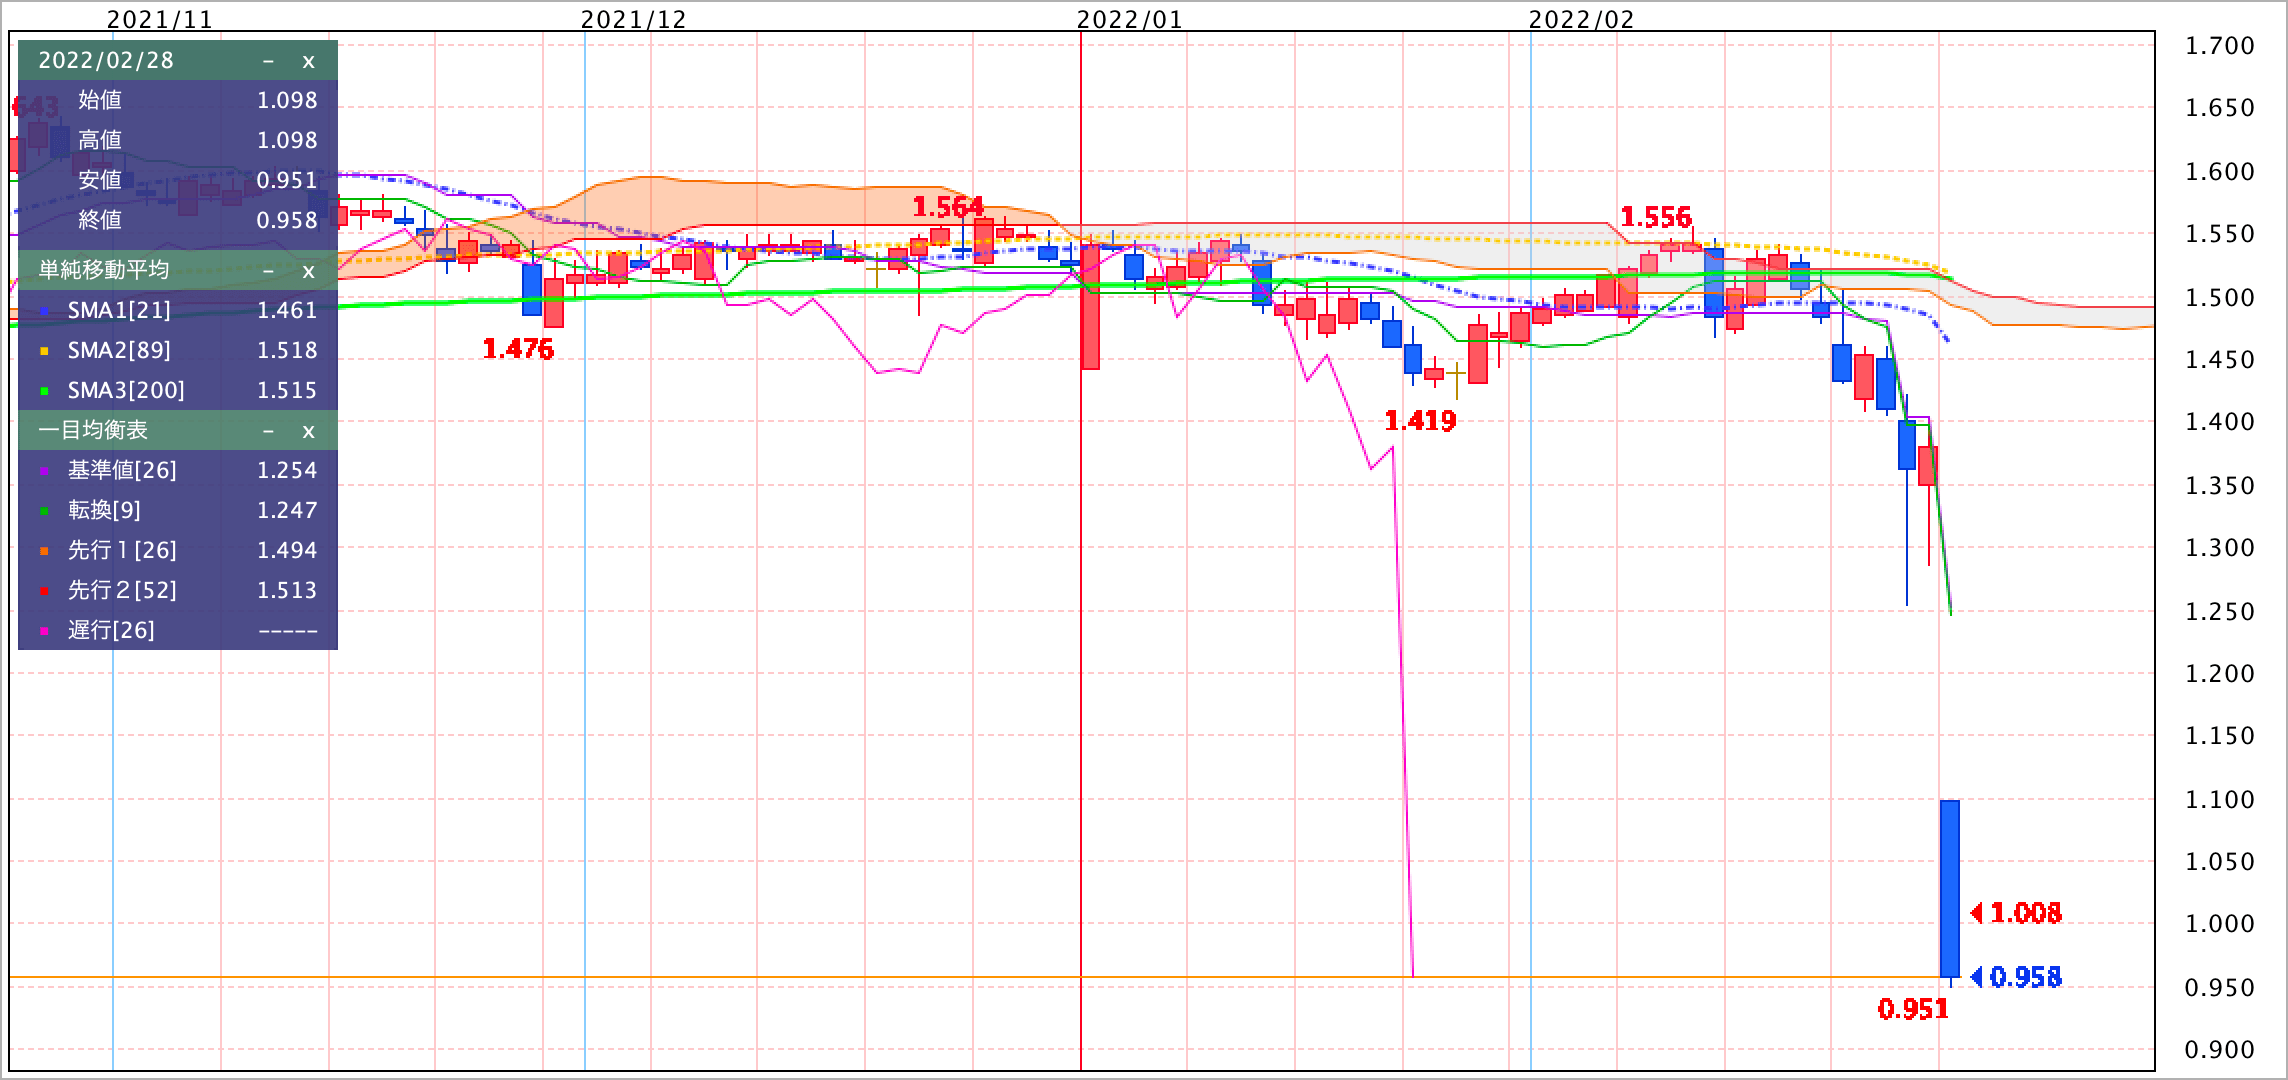Image resolution: width=2288 pixels, height=1080 pixels.
Task: Click the tall red candlestick at 2022/01 start
Action: point(1090,307)
